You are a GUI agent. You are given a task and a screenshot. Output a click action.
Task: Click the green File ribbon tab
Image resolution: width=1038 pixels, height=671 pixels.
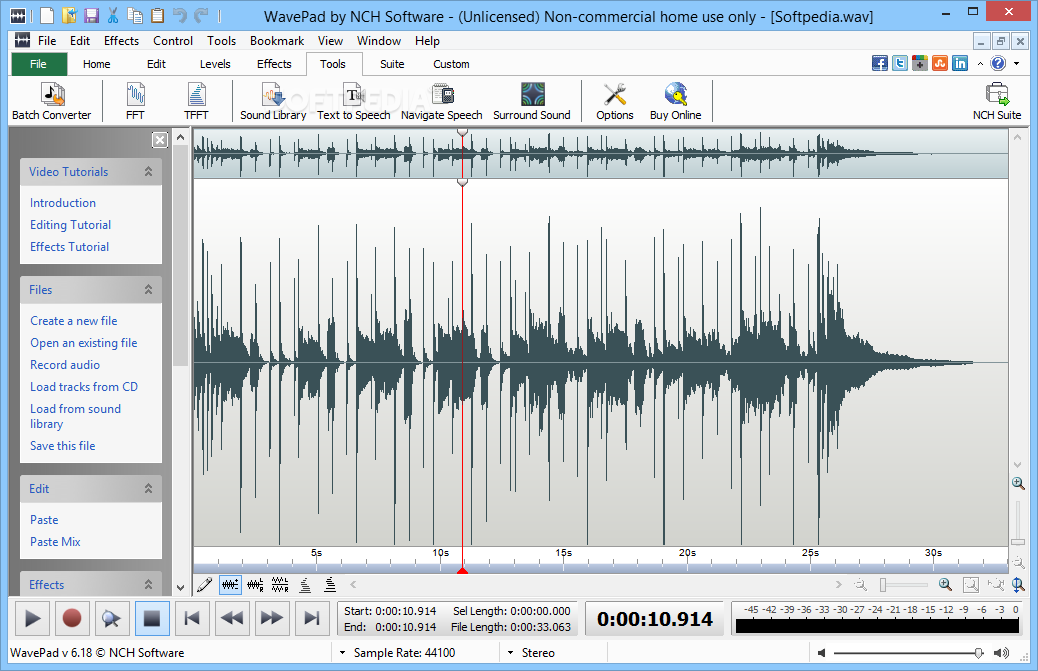point(38,64)
